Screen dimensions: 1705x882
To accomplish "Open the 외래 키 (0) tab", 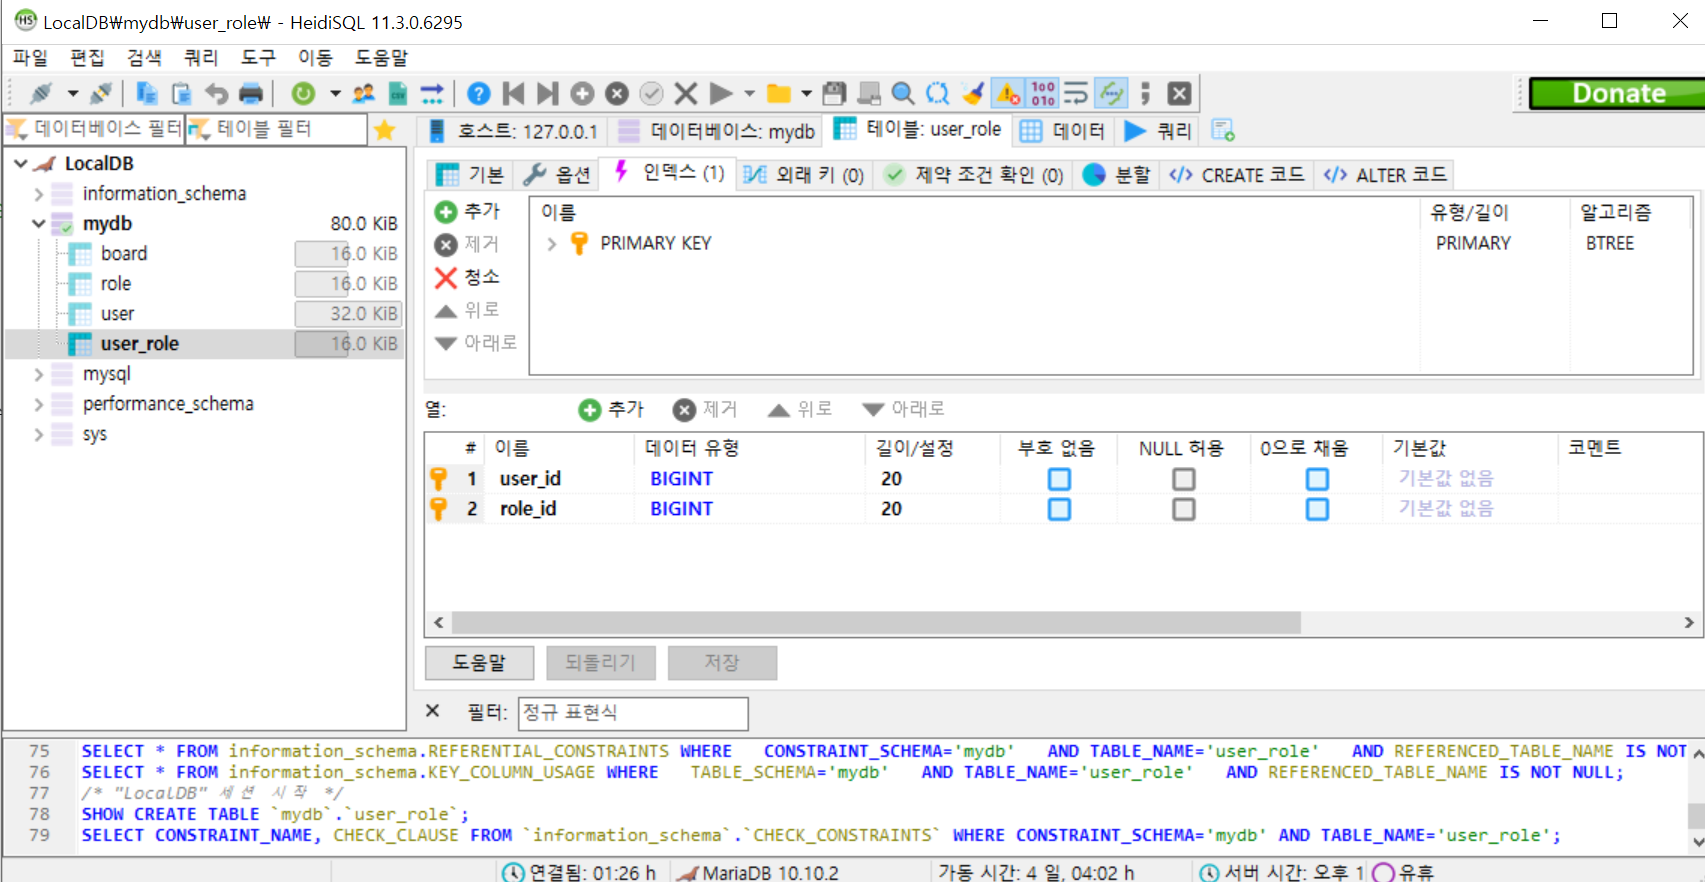I will coord(804,175).
